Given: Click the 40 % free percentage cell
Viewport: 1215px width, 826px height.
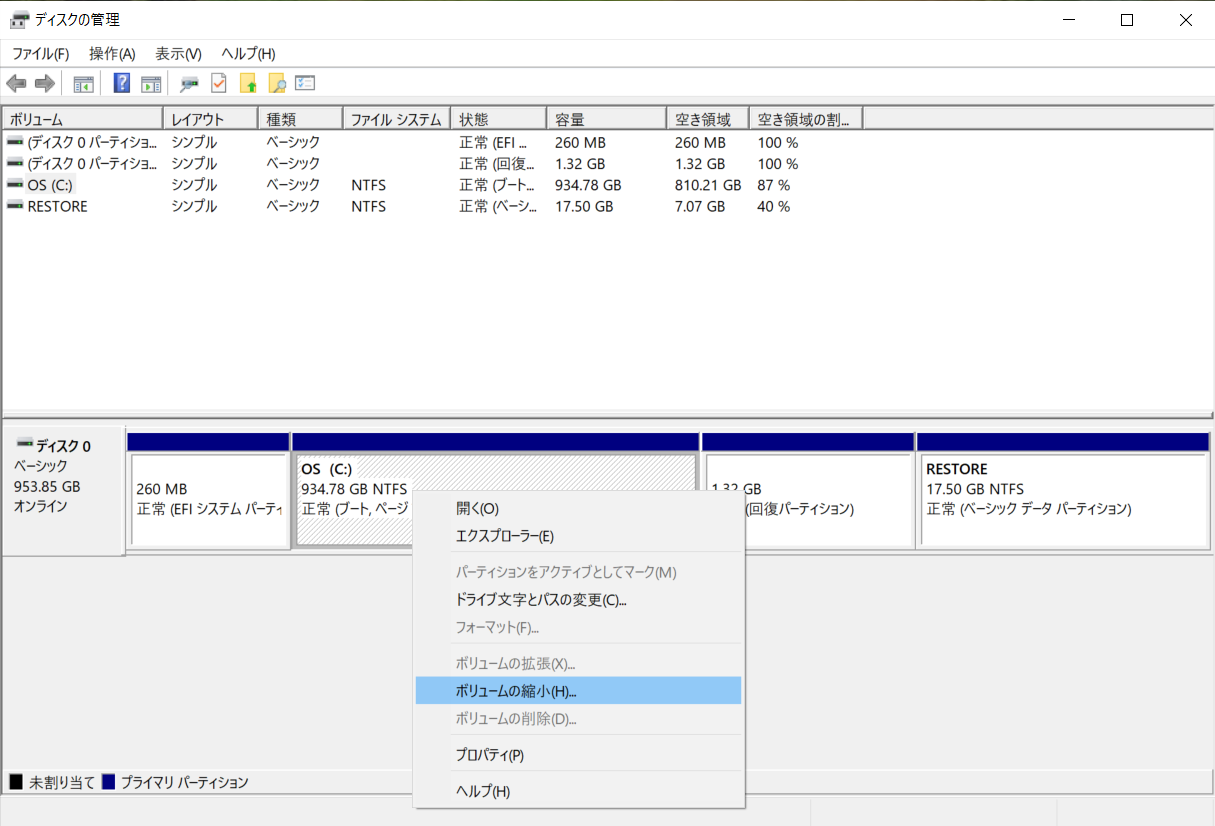Looking at the screenshot, I should (774, 206).
